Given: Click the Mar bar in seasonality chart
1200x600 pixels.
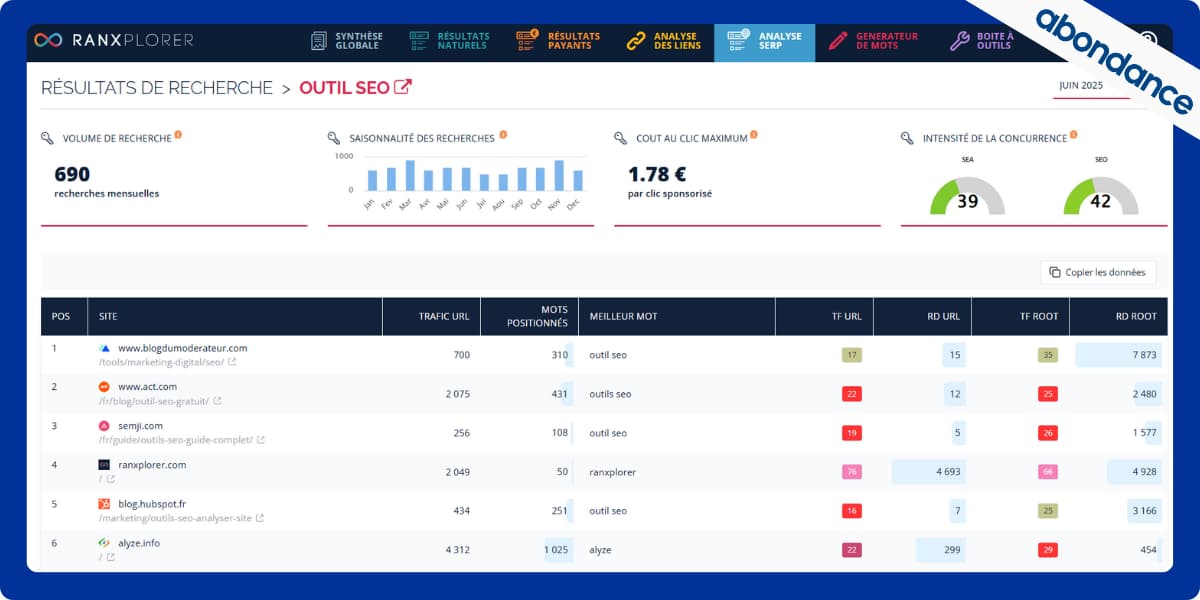Looking at the screenshot, I should [x=409, y=175].
